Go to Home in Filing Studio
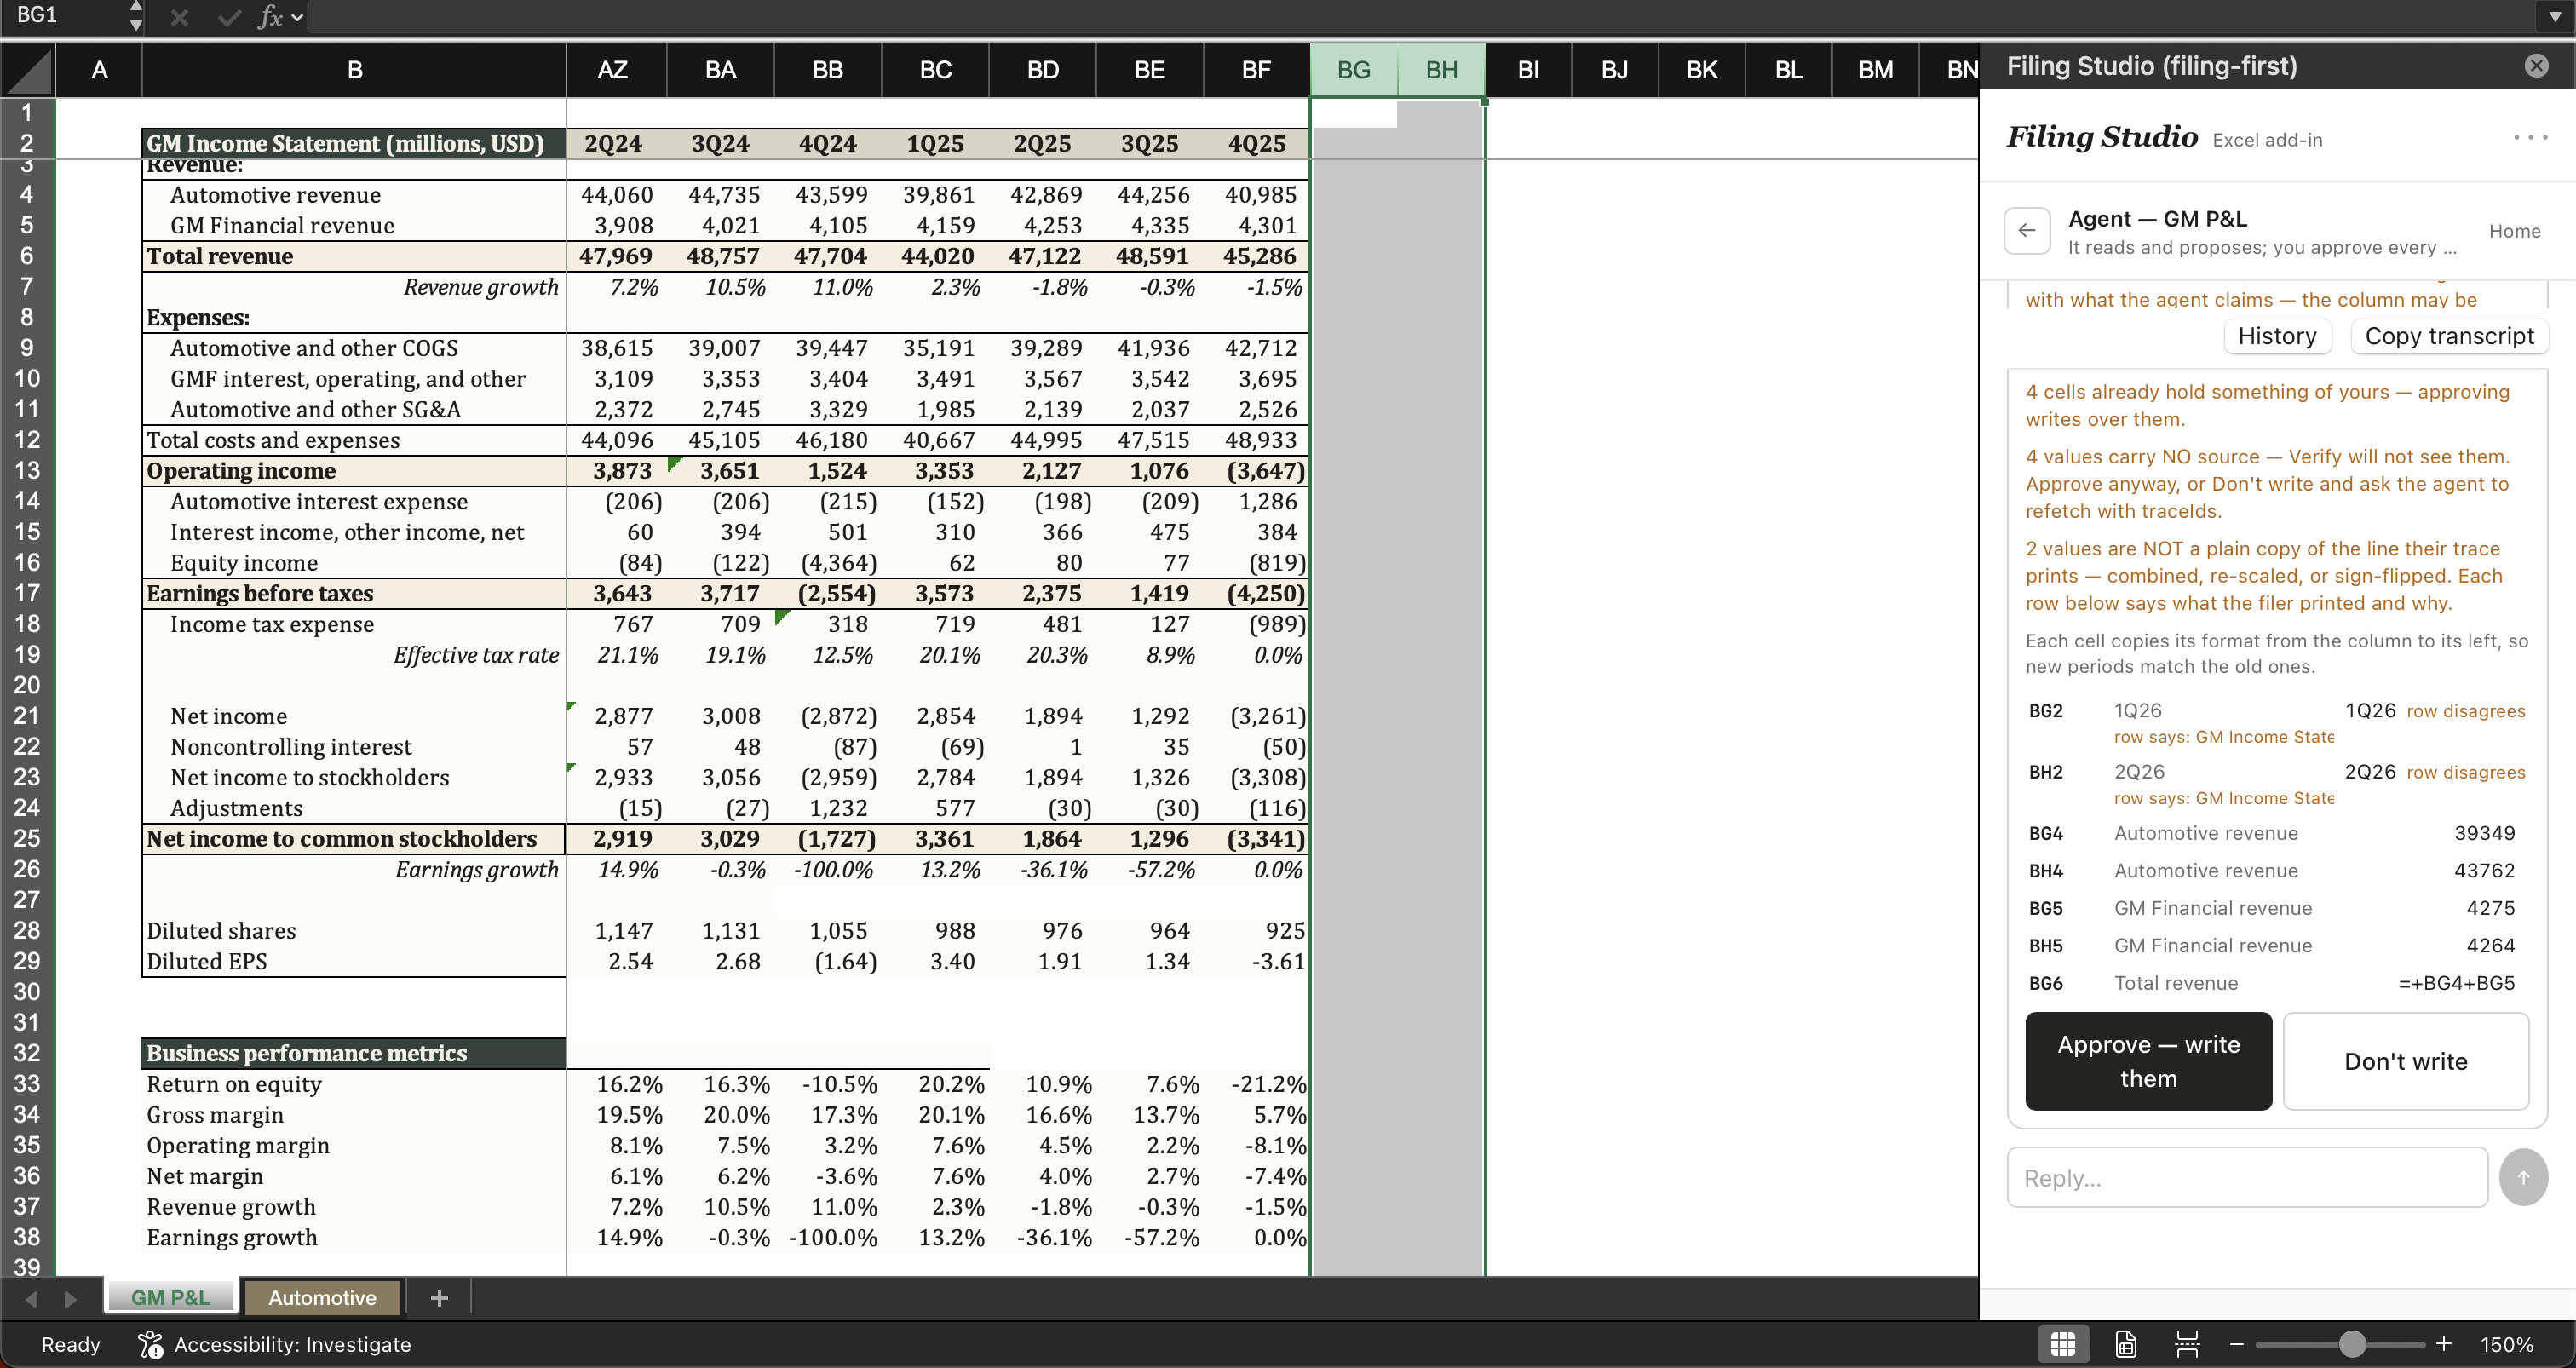Image resolution: width=2576 pixels, height=1368 pixels. tap(2514, 231)
